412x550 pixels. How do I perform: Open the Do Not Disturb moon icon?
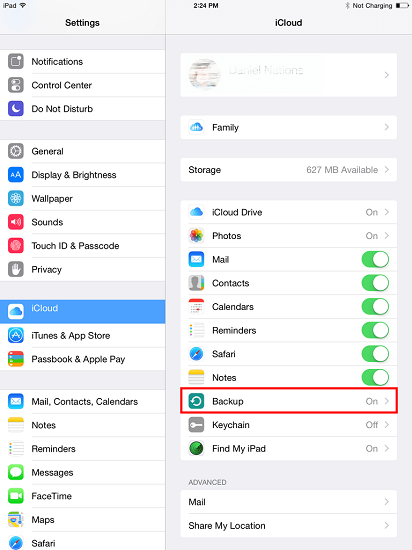coord(16,109)
